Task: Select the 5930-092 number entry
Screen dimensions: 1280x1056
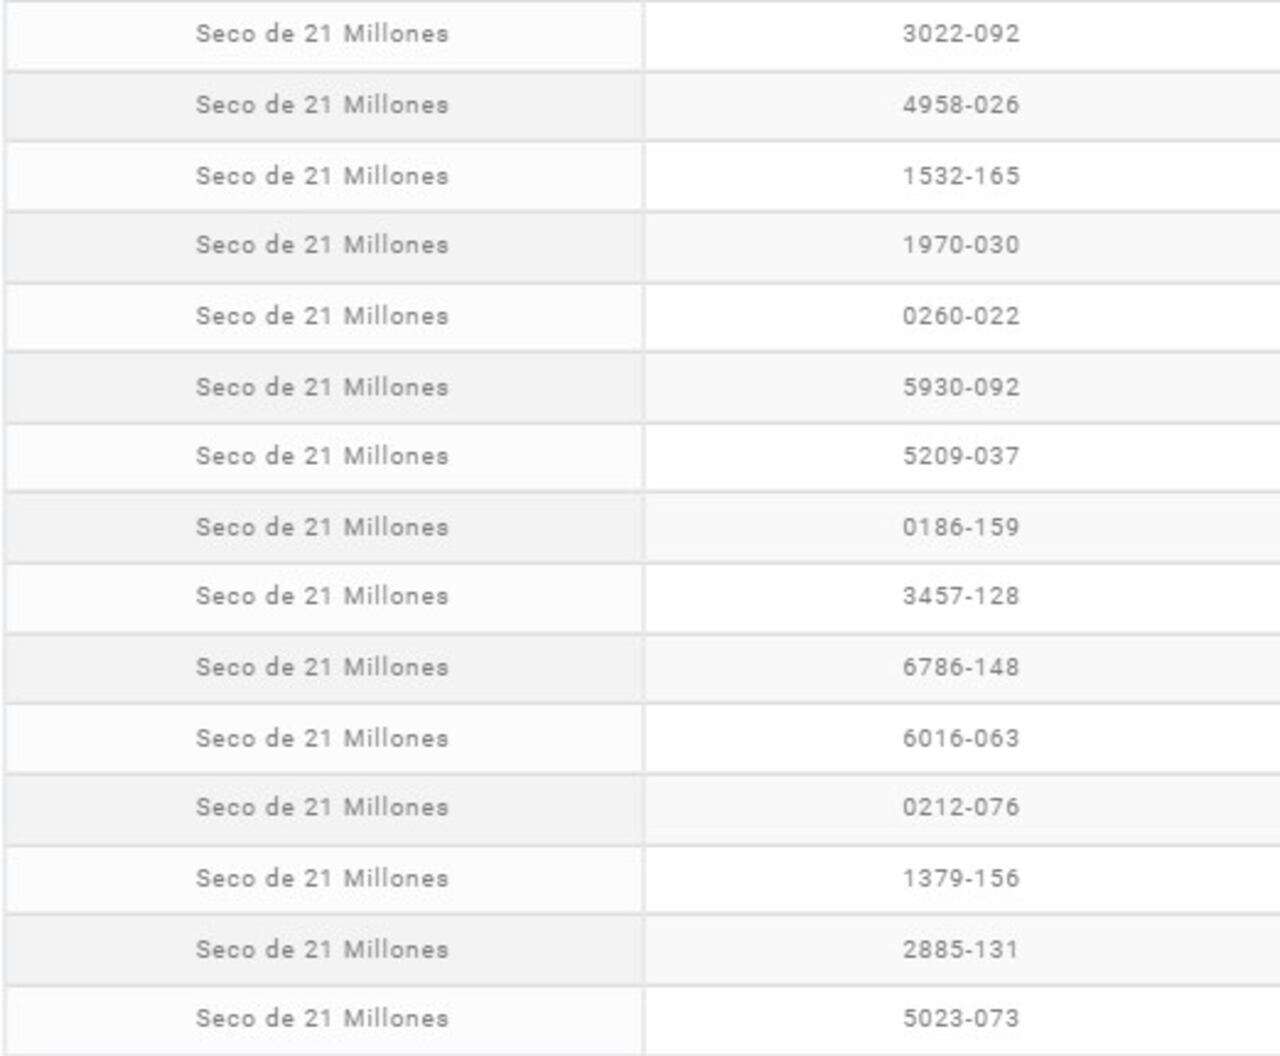Action: pyautogui.click(x=961, y=387)
